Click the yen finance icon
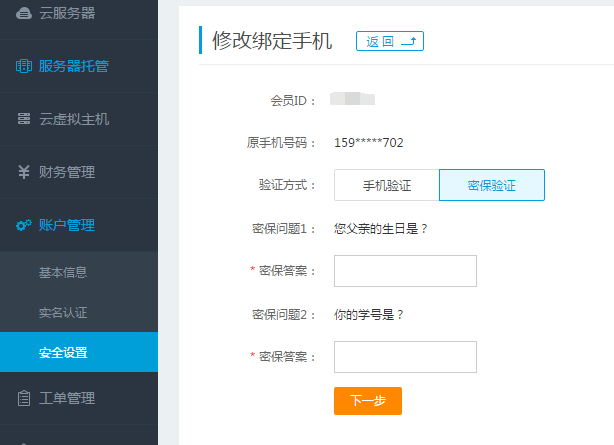 coord(23,172)
